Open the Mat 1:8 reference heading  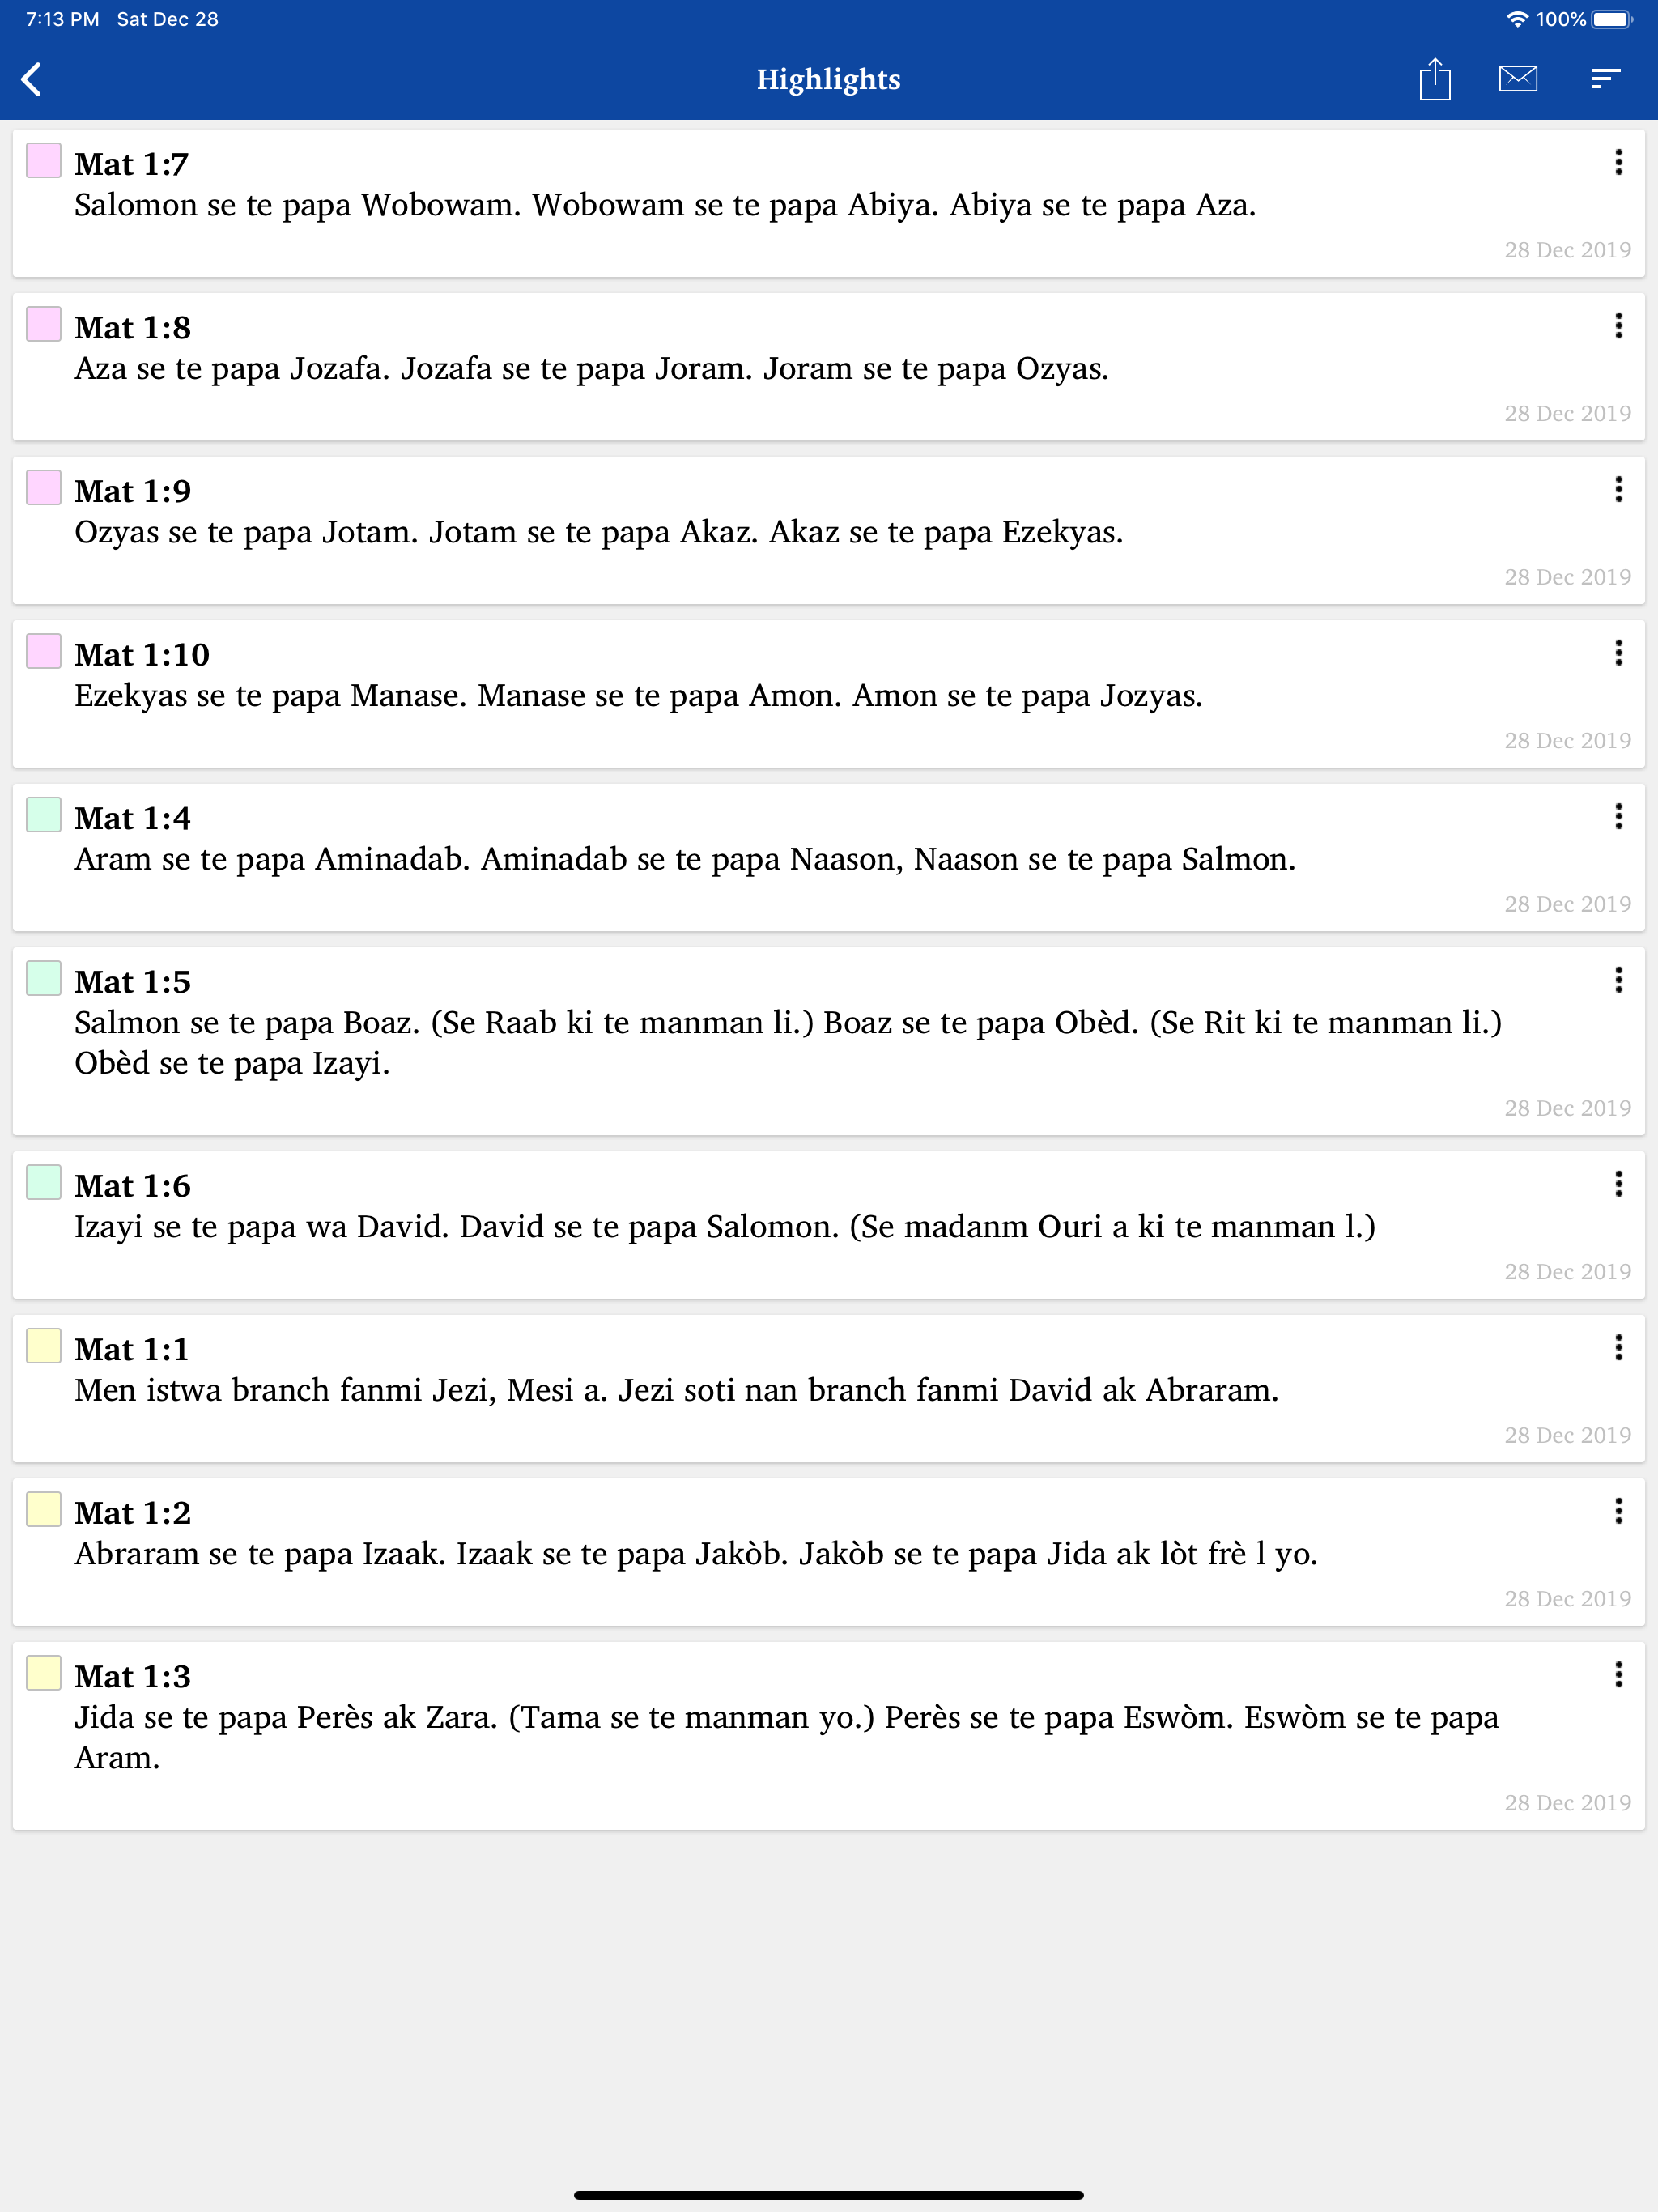pos(132,328)
